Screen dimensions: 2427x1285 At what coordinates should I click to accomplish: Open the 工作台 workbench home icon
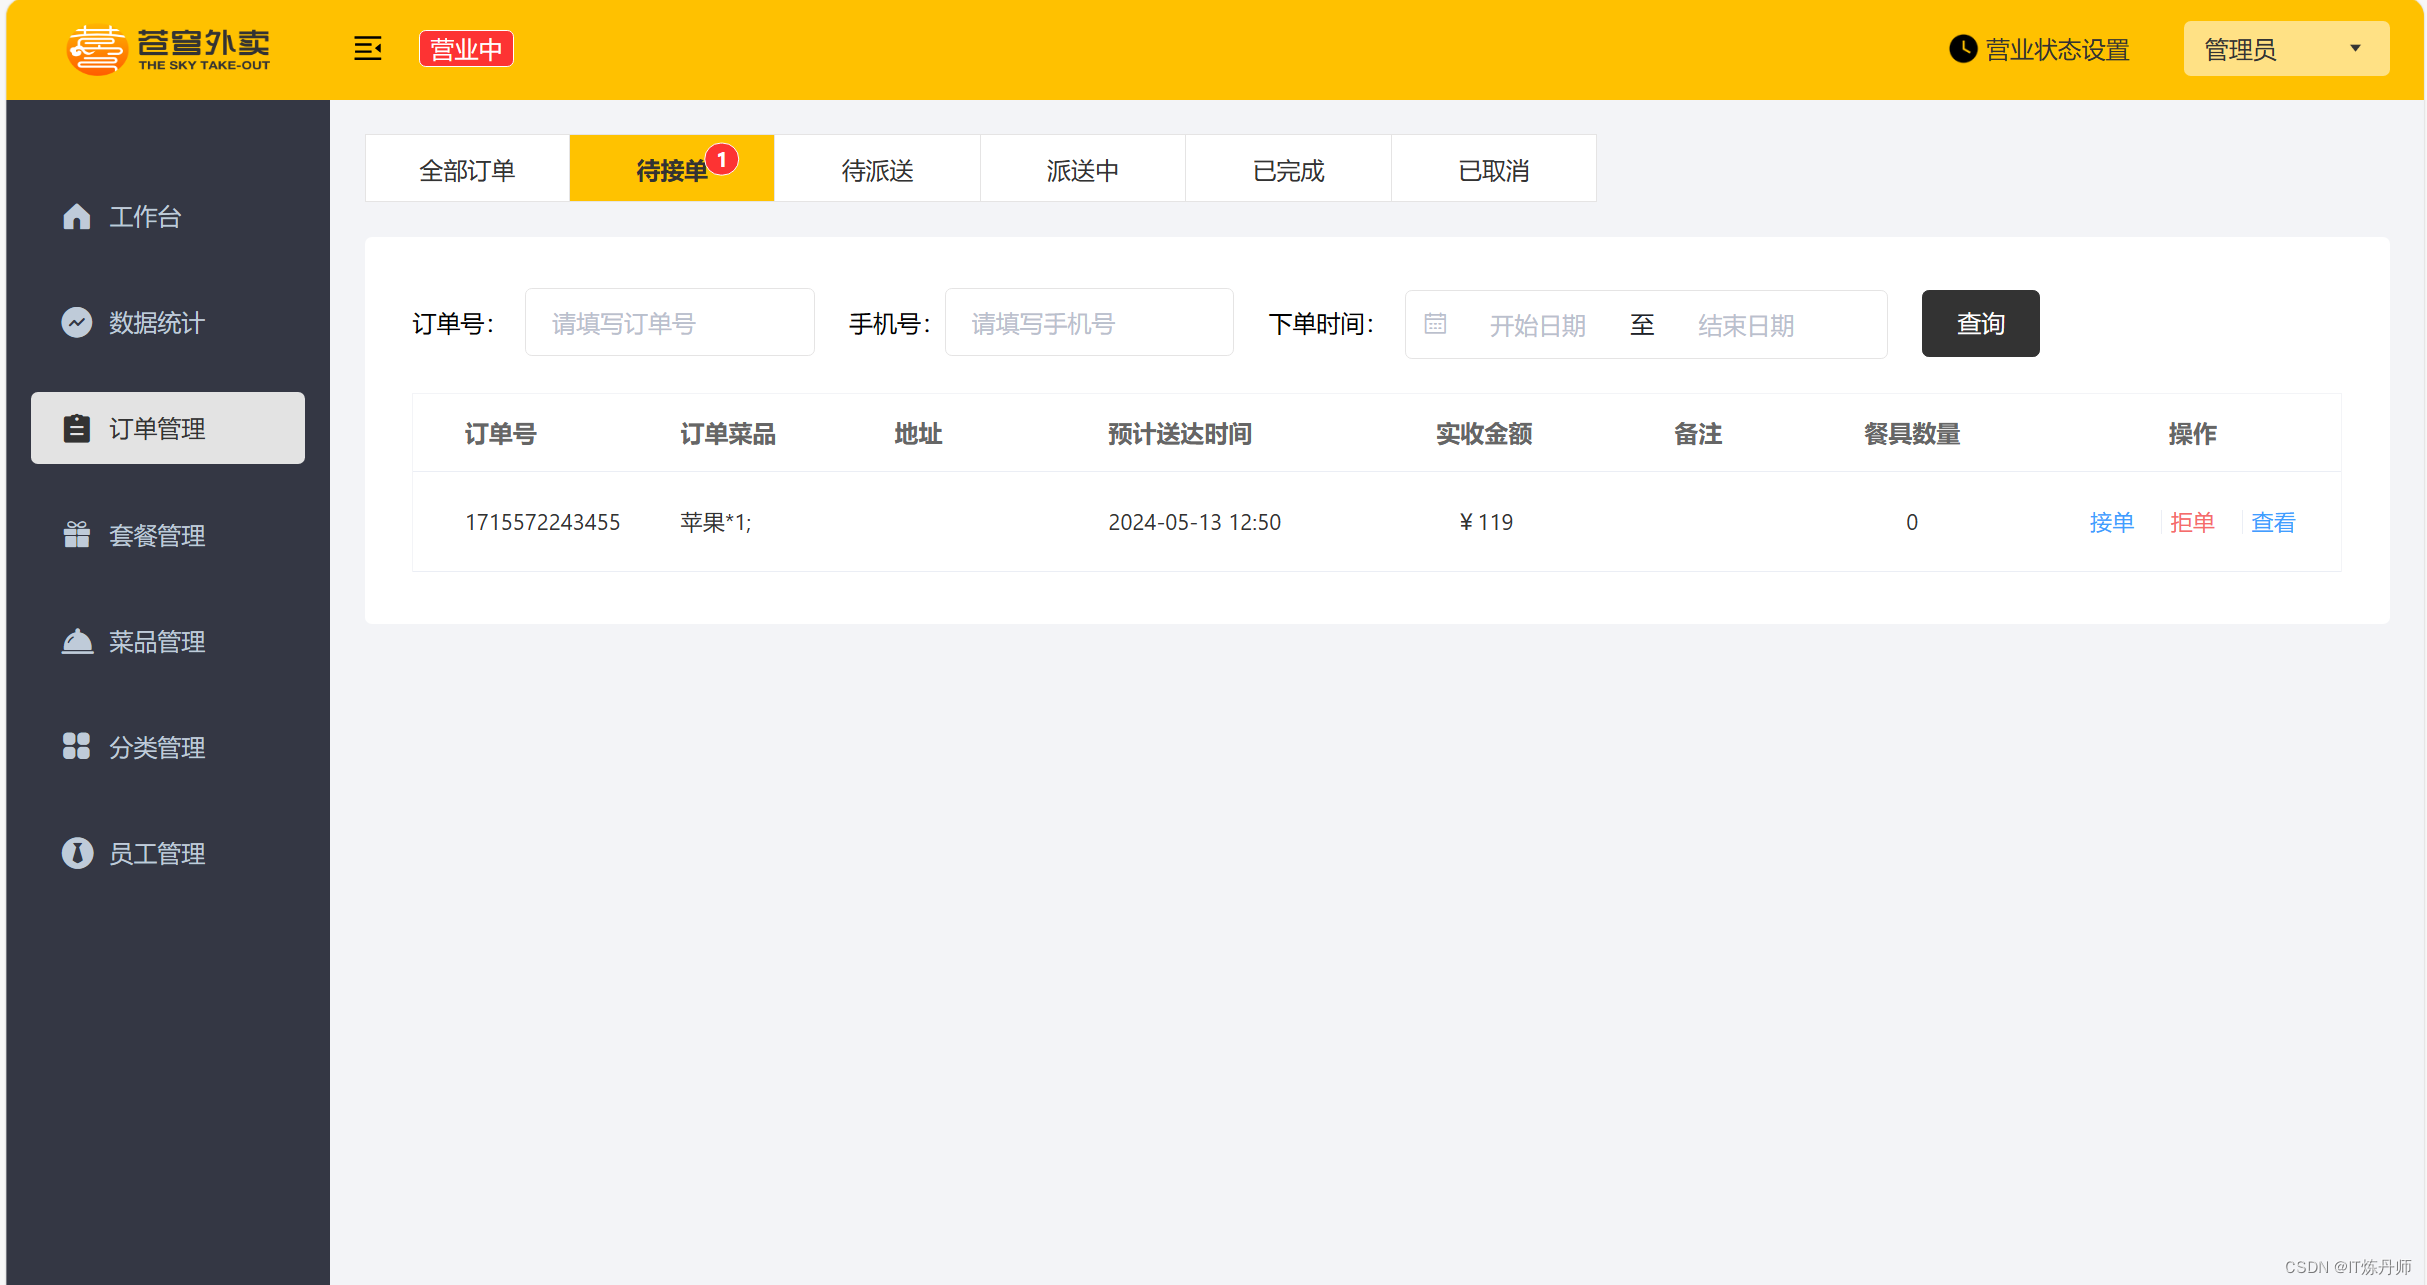coord(78,217)
